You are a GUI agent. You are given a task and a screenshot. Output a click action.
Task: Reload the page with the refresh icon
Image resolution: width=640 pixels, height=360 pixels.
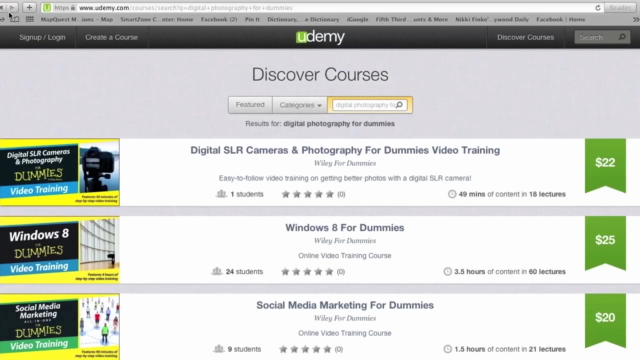[598, 8]
